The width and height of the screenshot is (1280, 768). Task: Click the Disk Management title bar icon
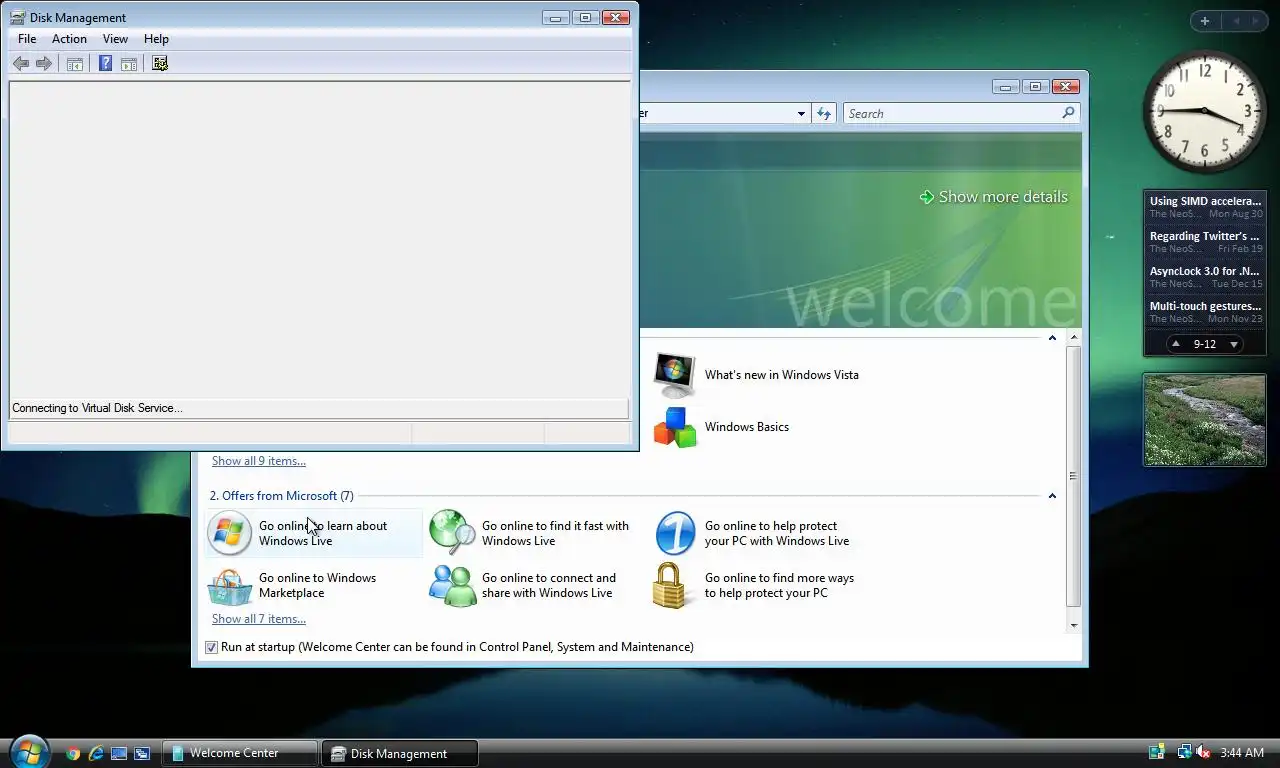(17, 17)
